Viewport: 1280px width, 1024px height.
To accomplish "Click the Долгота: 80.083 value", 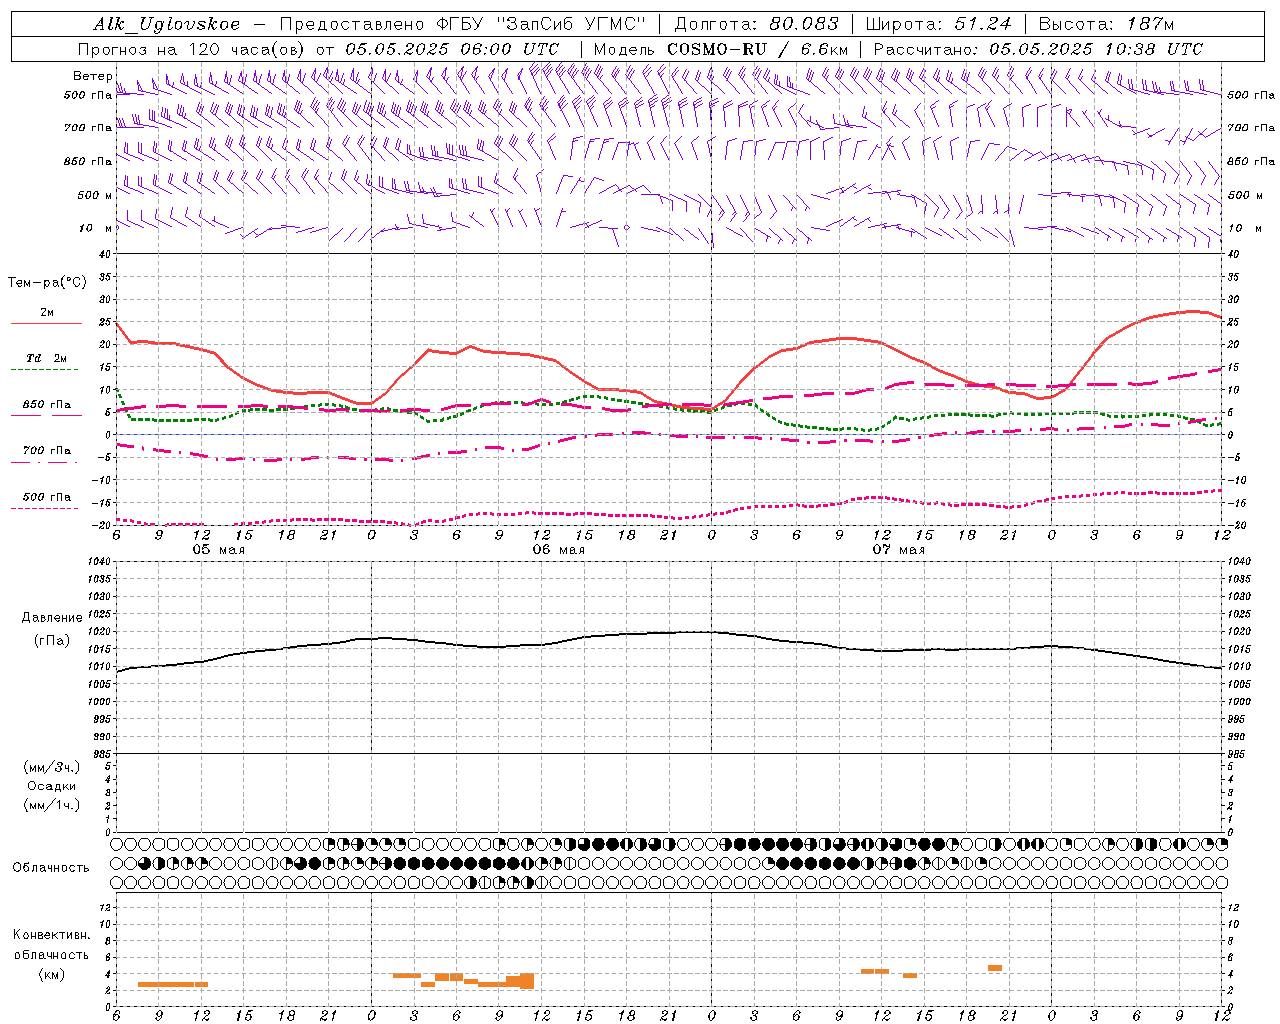I will (x=755, y=24).
